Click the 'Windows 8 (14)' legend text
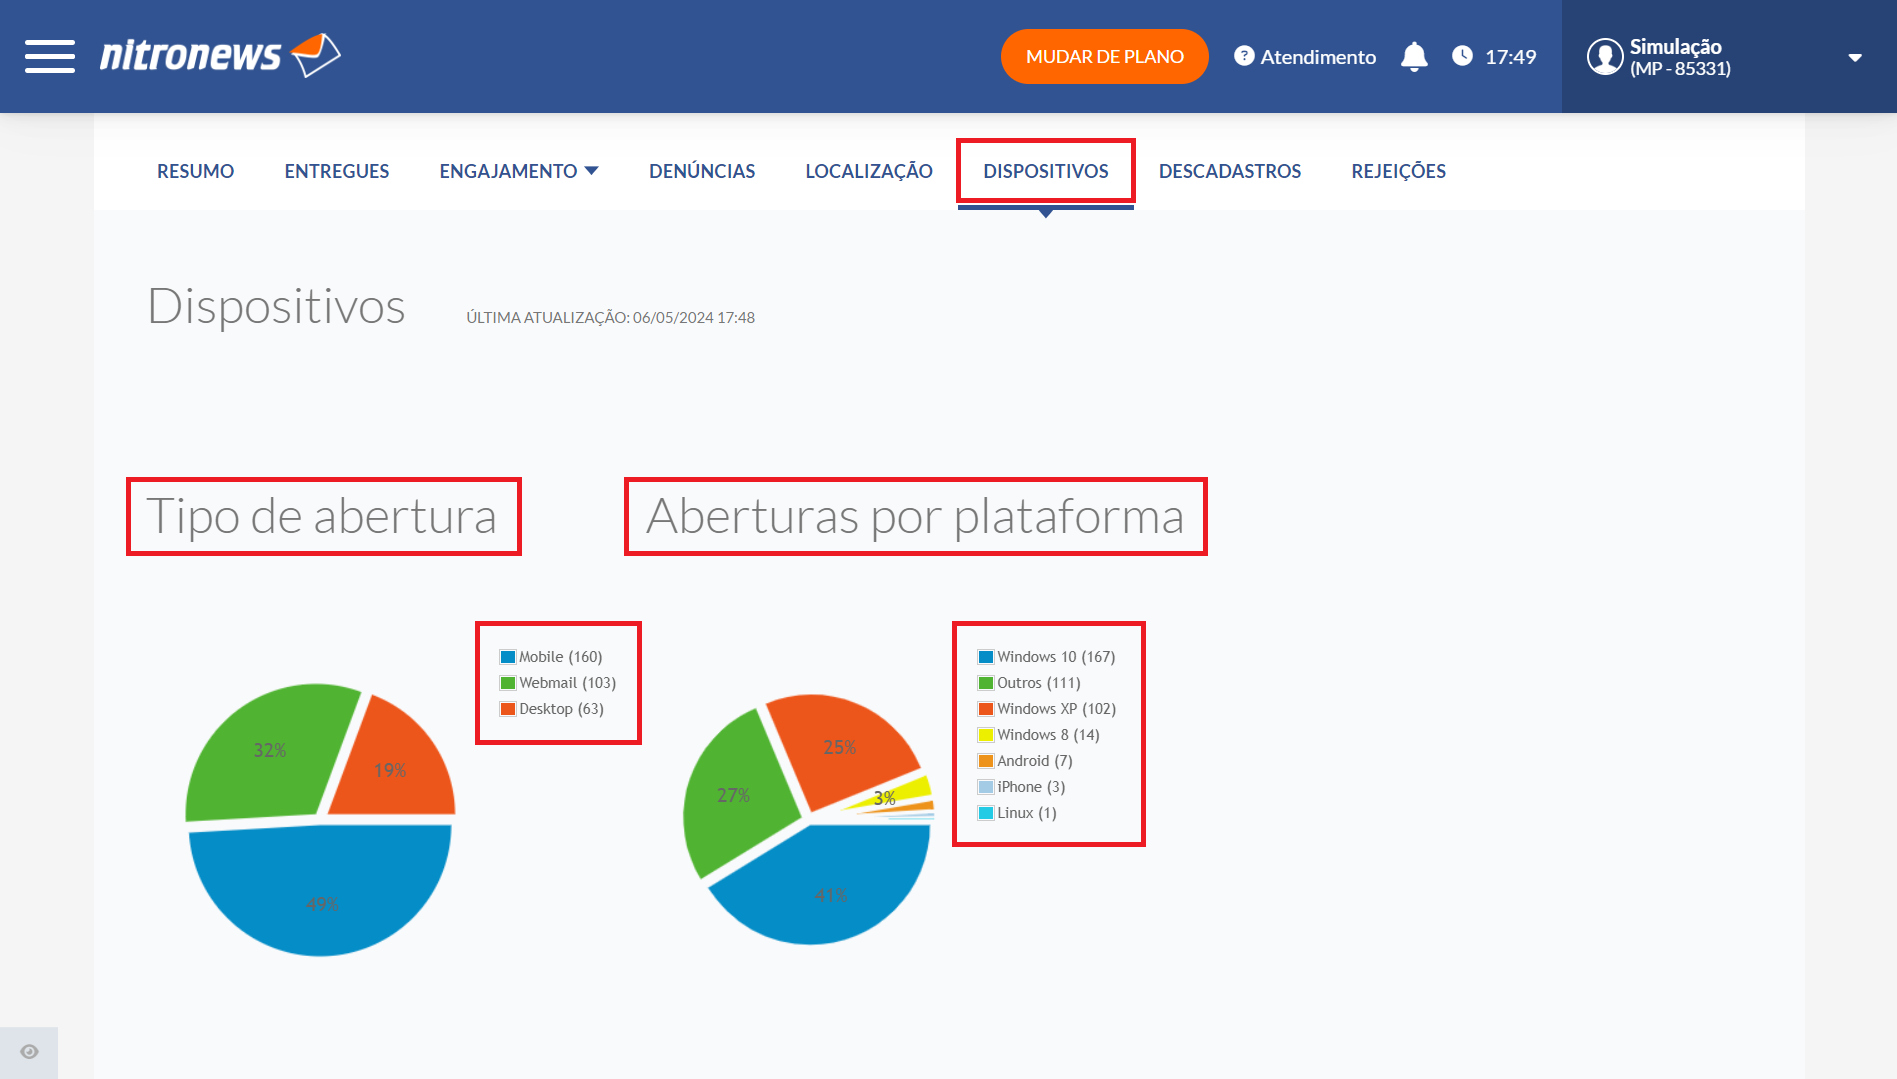This screenshot has width=1897, height=1079. (1048, 735)
